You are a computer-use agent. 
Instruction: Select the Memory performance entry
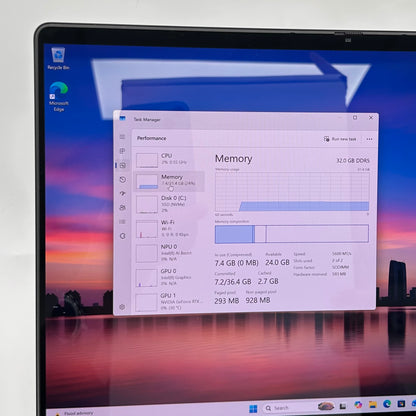169,181
